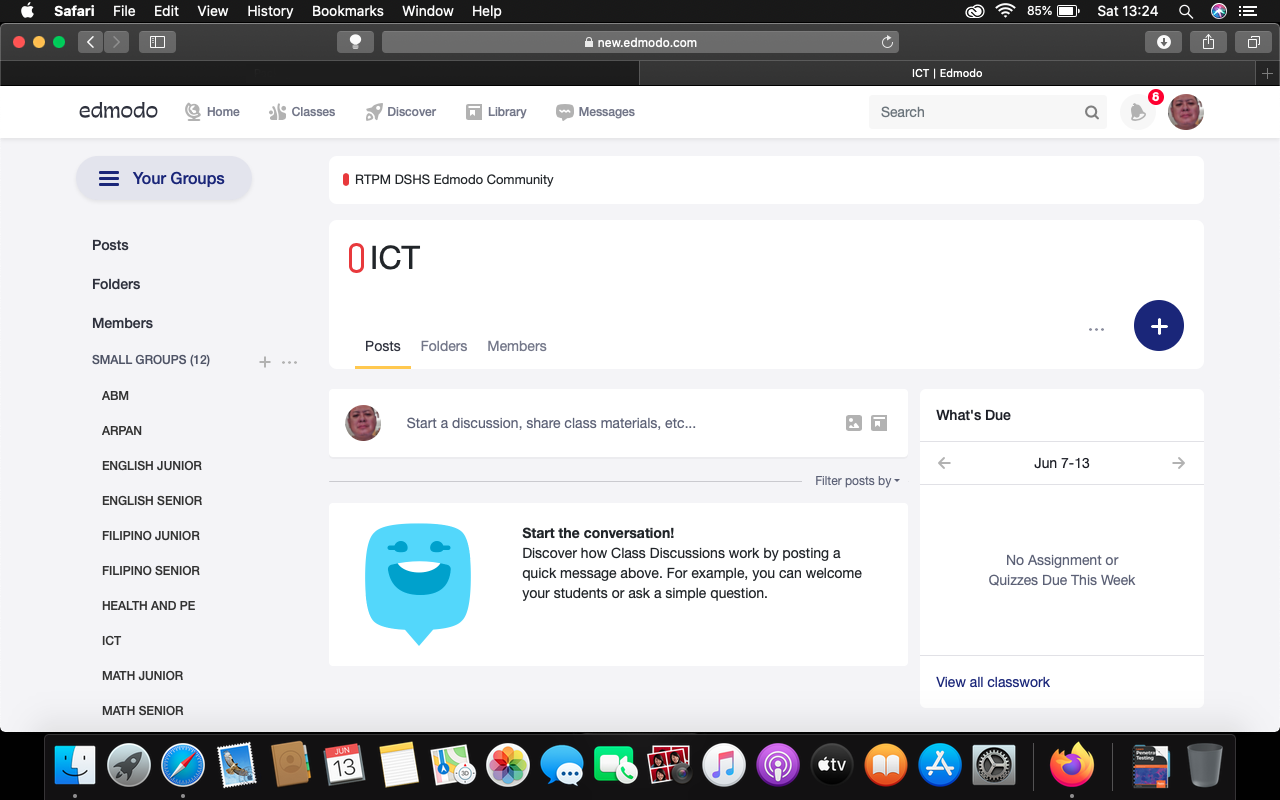Switch to the Folders tab of ICT
The image size is (1280, 800).
click(444, 346)
